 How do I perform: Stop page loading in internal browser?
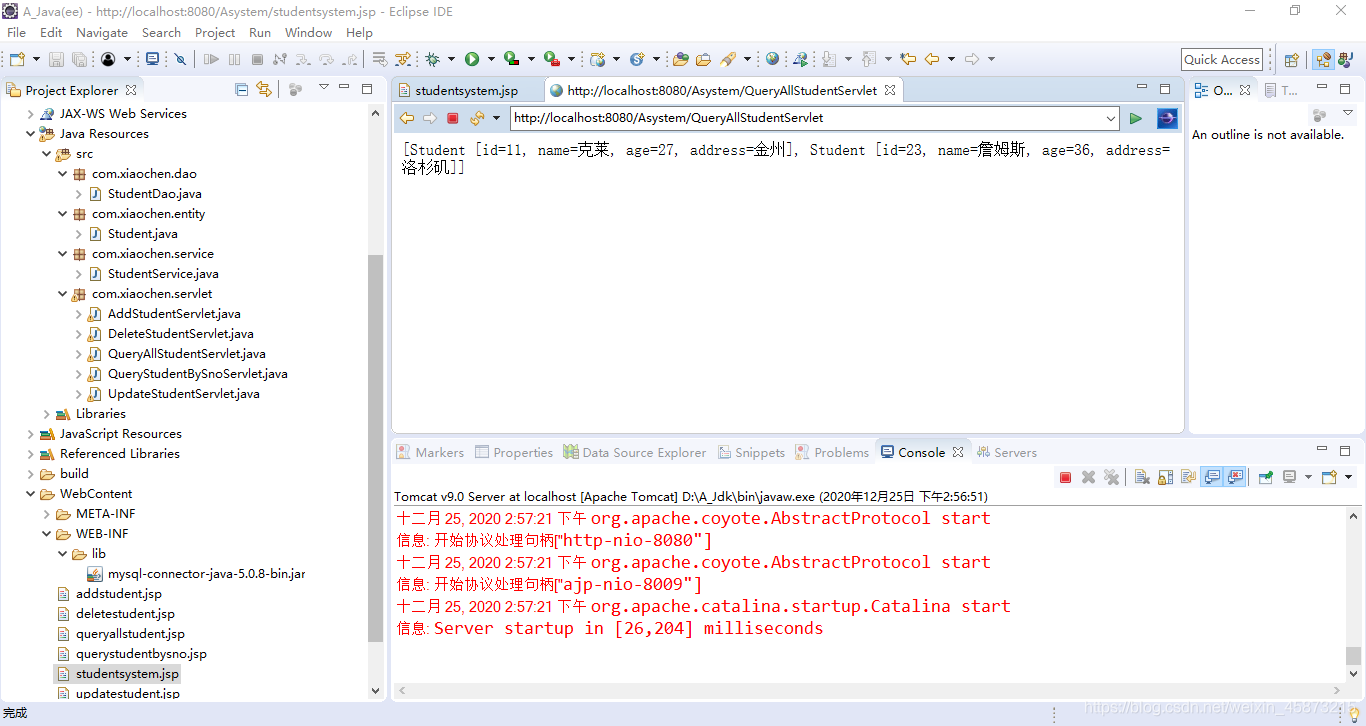[452, 118]
